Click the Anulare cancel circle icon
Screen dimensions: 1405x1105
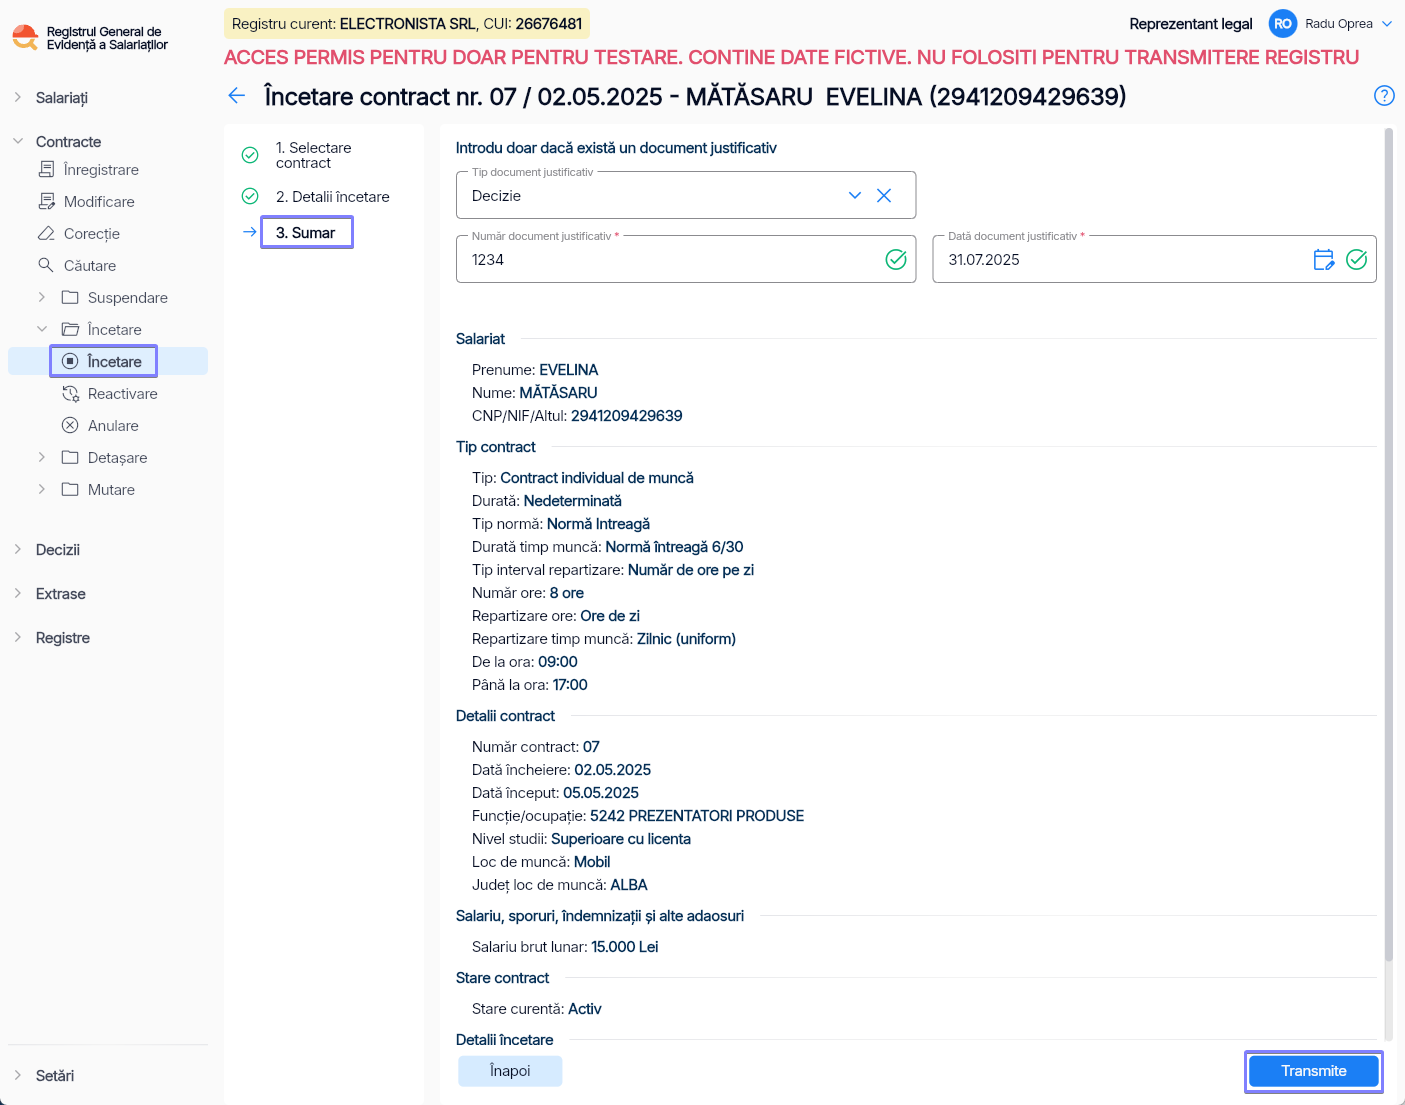70,425
